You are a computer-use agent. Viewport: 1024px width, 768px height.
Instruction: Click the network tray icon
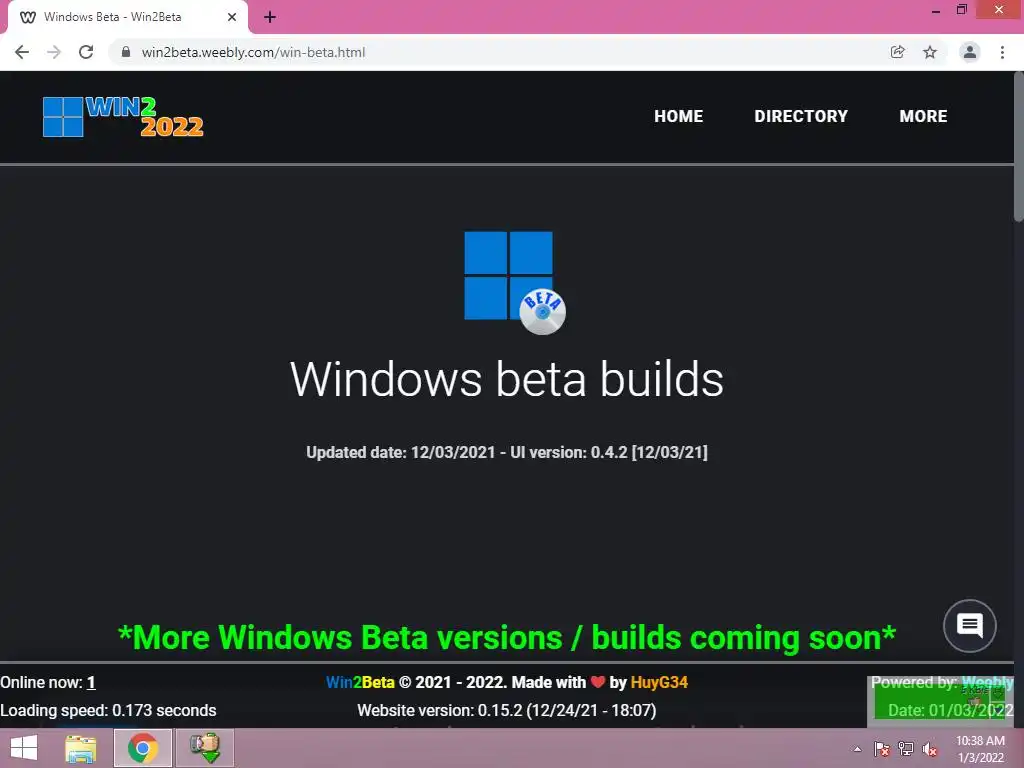pyautogui.click(x=906, y=749)
